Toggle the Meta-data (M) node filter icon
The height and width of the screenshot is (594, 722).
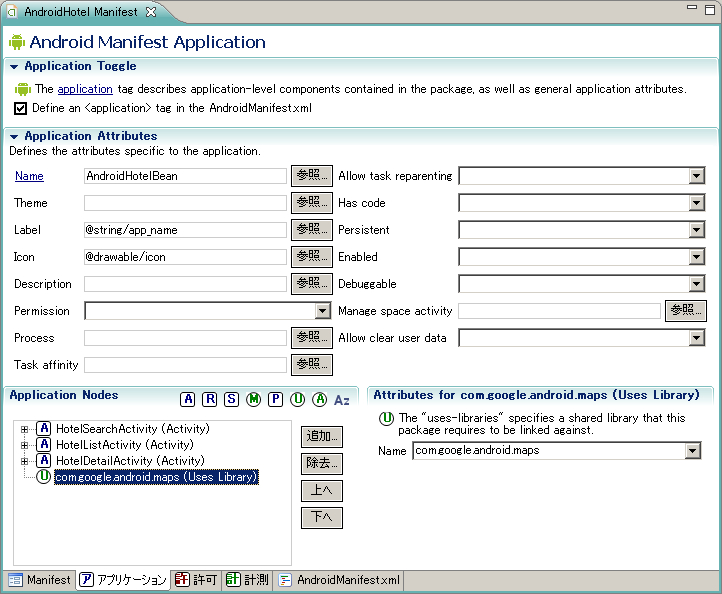[253, 399]
